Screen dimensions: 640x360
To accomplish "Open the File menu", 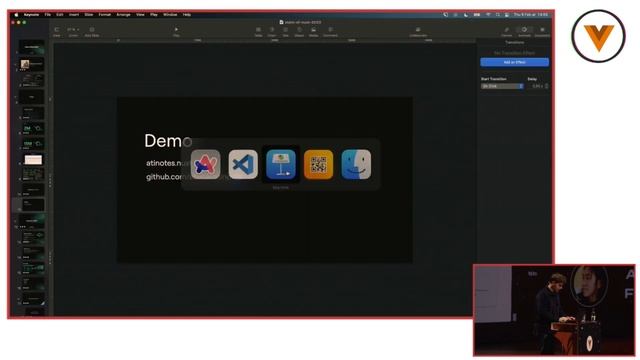I will (x=48, y=15).
